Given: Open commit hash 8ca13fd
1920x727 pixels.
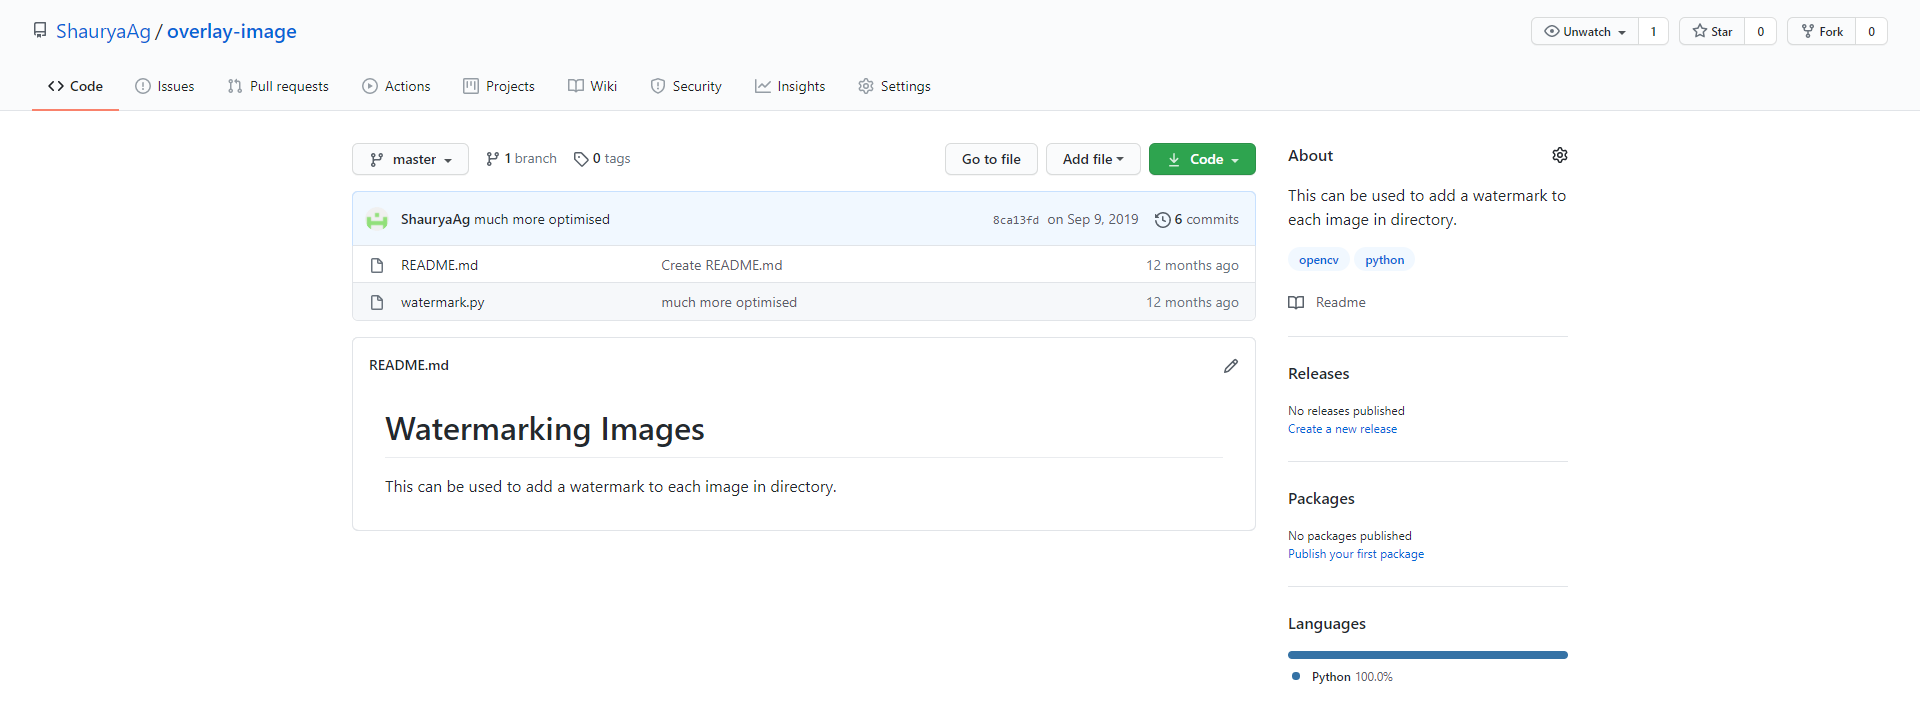Looking at the screenshot, I should point(1016,220).
